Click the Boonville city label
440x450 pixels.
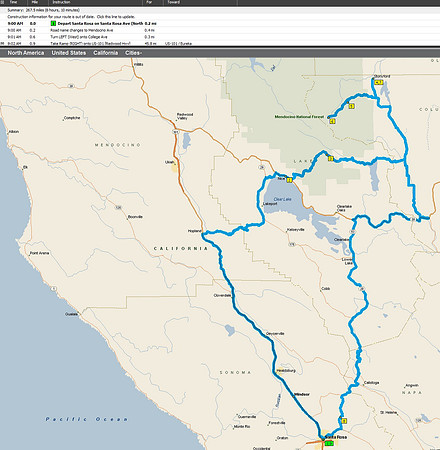tap(135, 217)
